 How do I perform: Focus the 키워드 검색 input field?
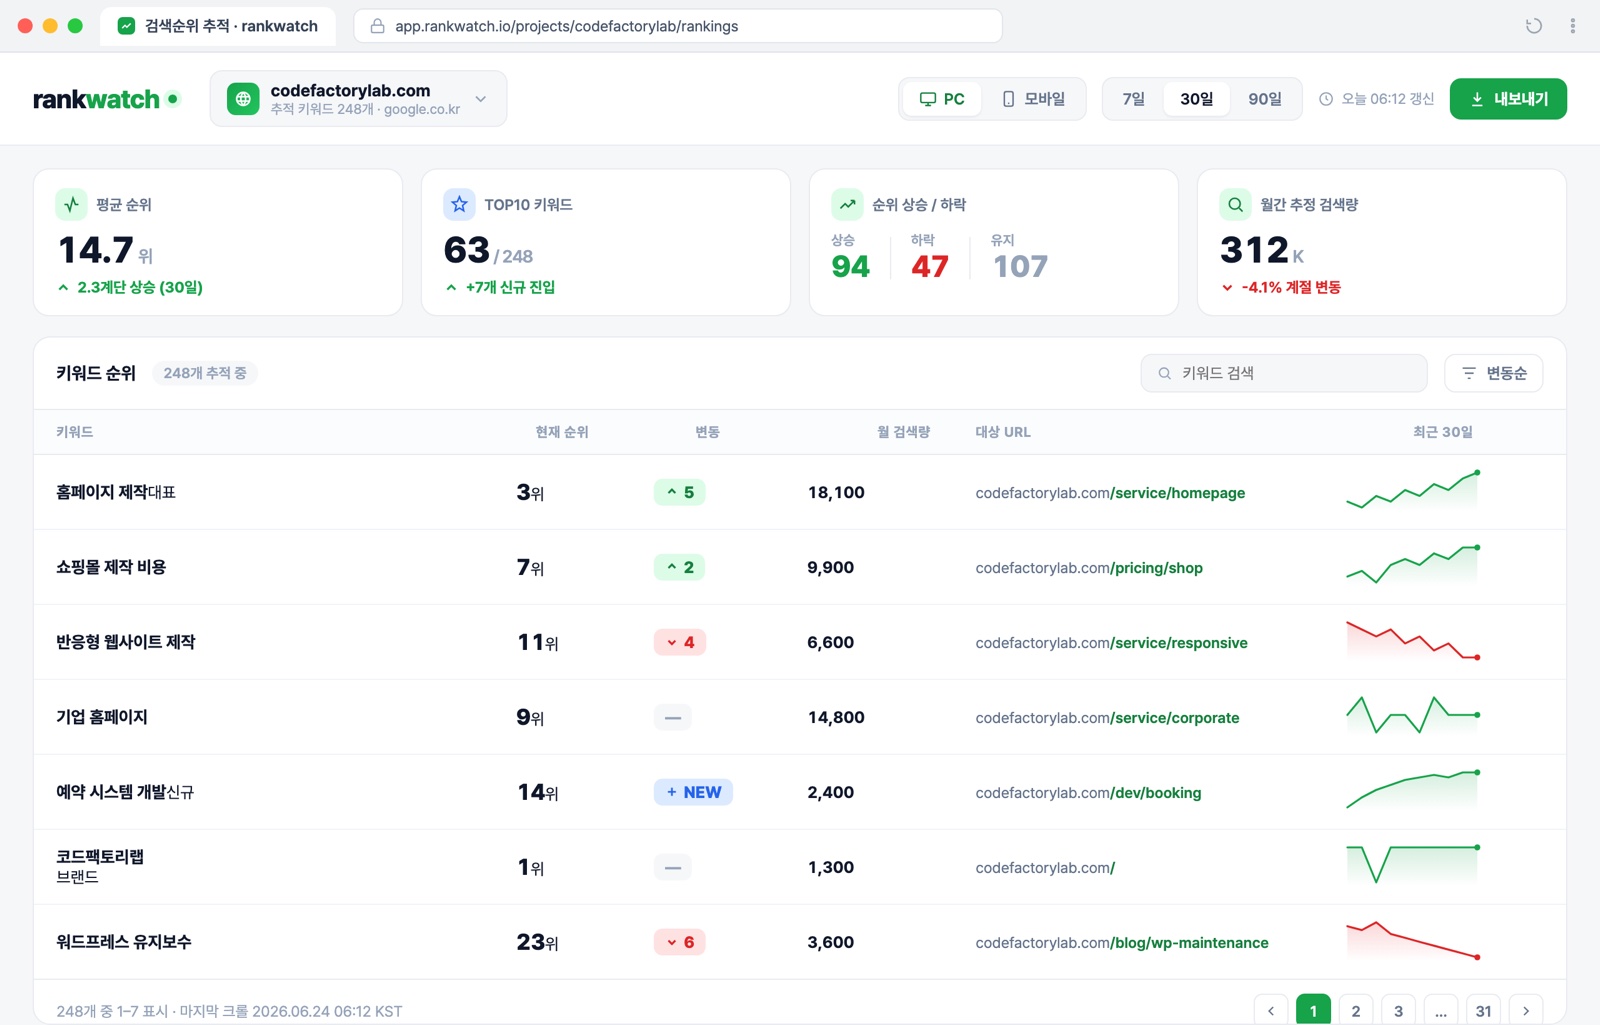click(1284, 373)
